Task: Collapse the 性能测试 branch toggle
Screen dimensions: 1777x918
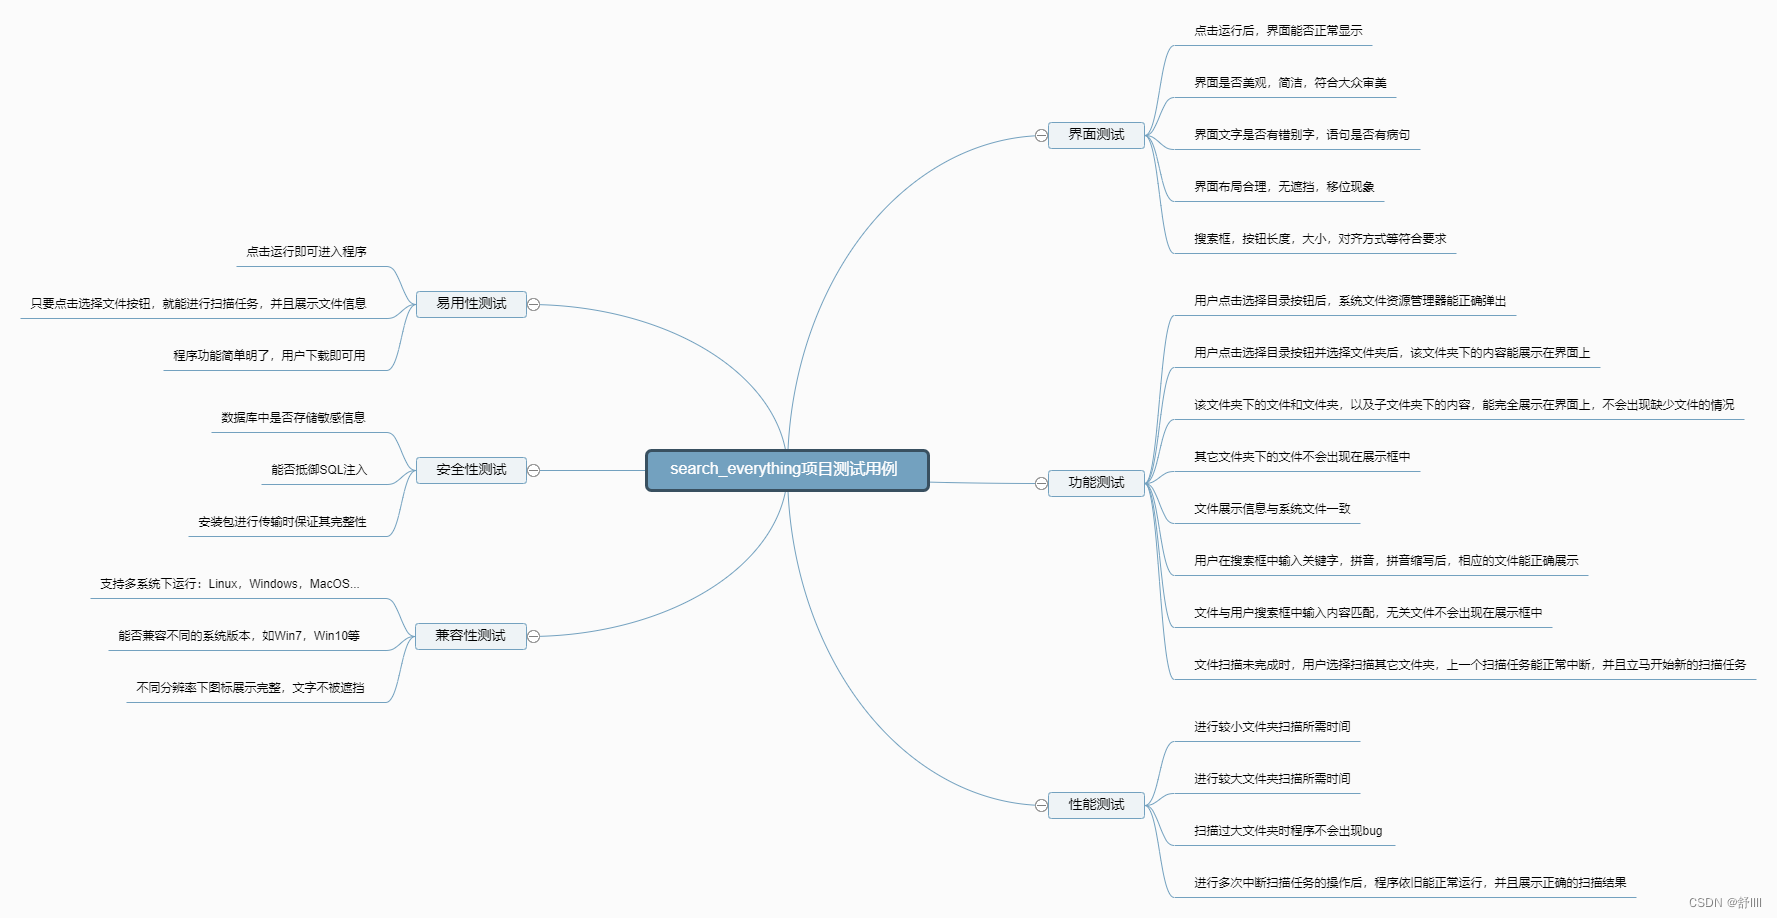Action: click(x=1041, y=805)
